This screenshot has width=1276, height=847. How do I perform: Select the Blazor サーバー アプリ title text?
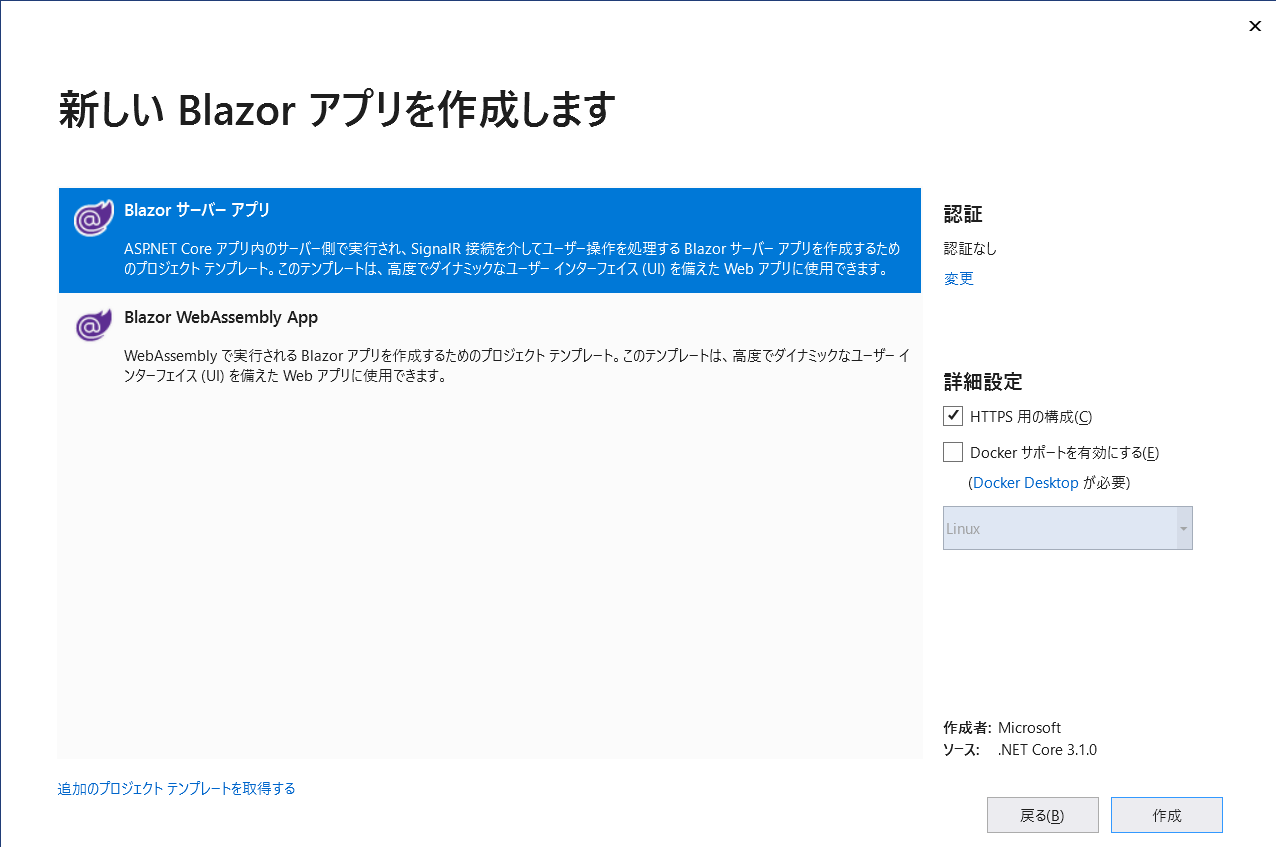197,211
